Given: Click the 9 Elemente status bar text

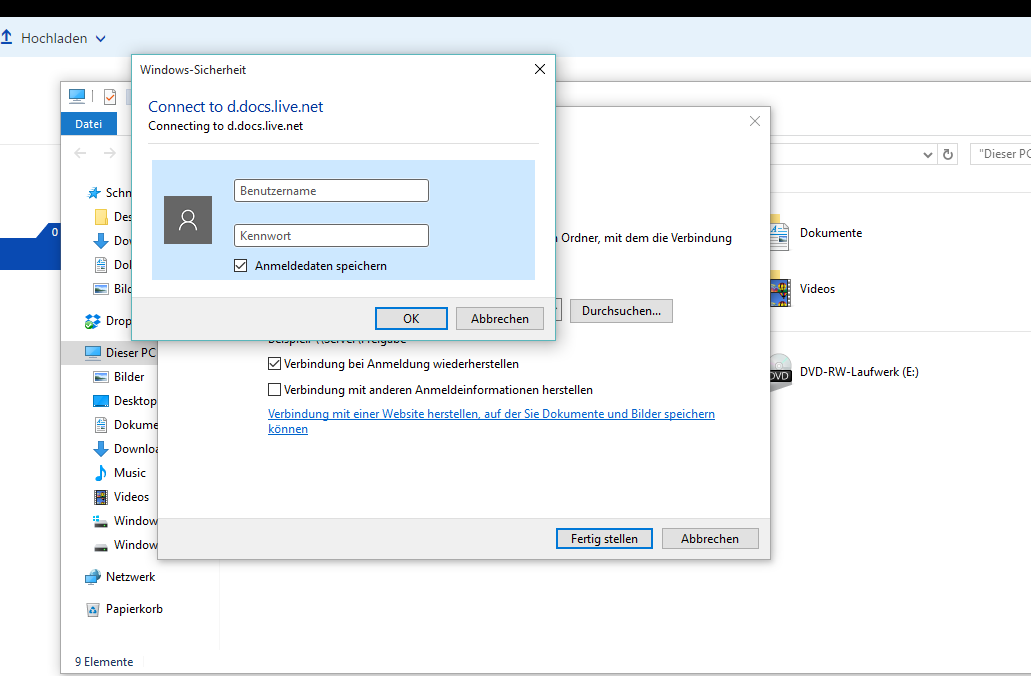Looking at the screenshot, I should tap(104, 662).
